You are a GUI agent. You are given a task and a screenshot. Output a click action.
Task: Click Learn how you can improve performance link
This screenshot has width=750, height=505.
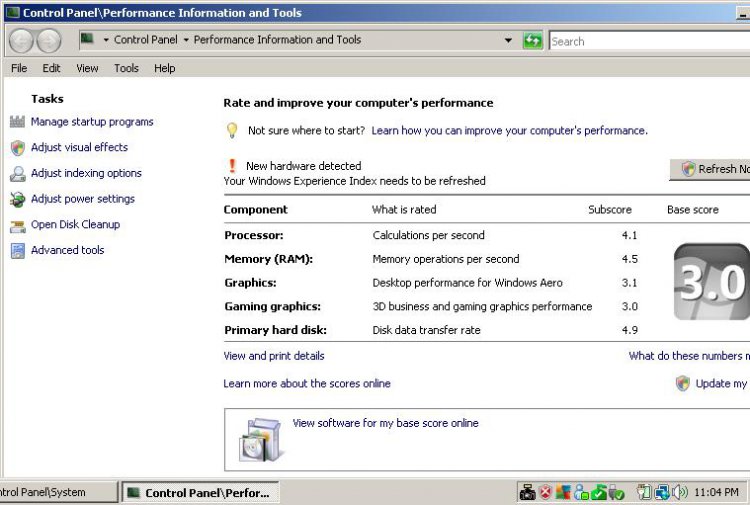pos(509,131)
